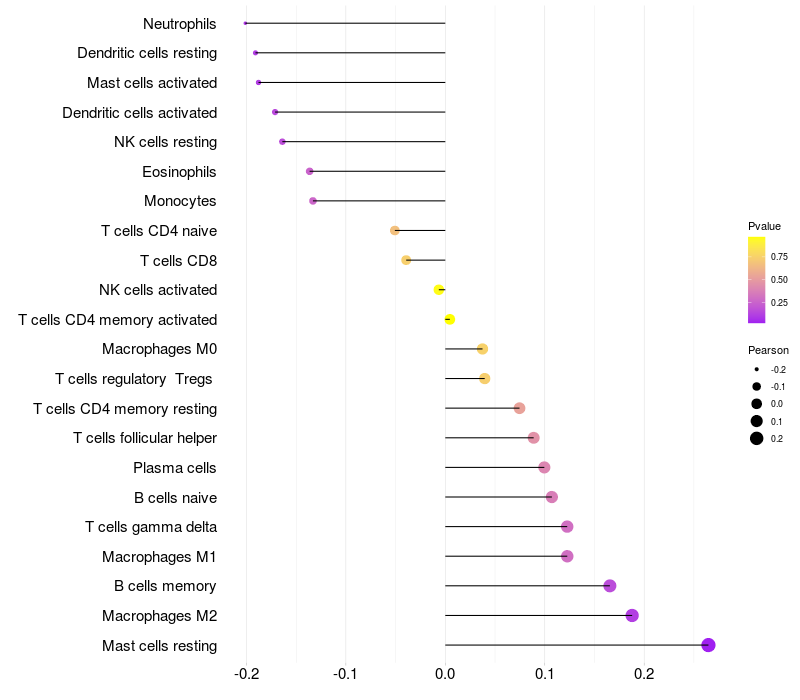The width and height of the screenshot is (800, 700).
Task: Click the Pvalue legend title
Action: [x=764, y=226]
